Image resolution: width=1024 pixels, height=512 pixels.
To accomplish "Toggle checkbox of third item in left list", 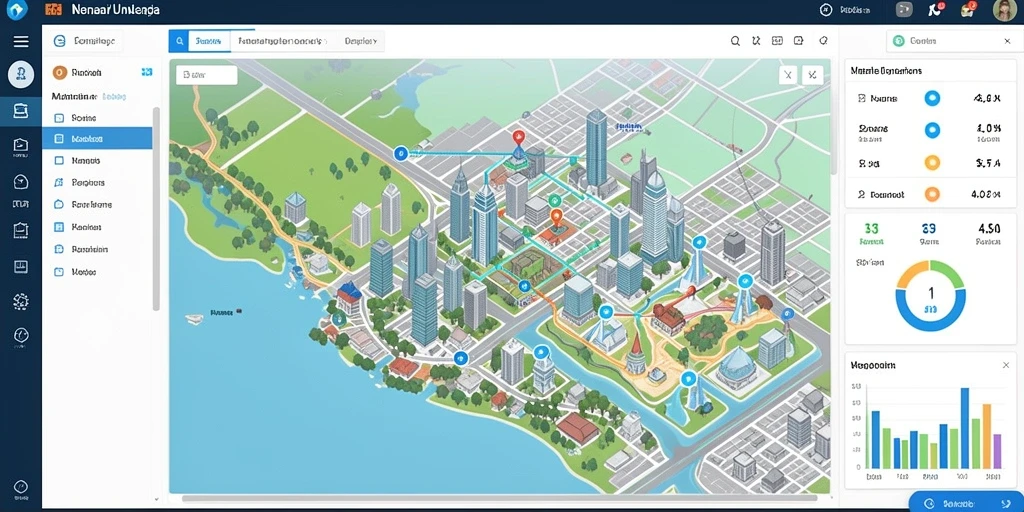I will 59,160.
